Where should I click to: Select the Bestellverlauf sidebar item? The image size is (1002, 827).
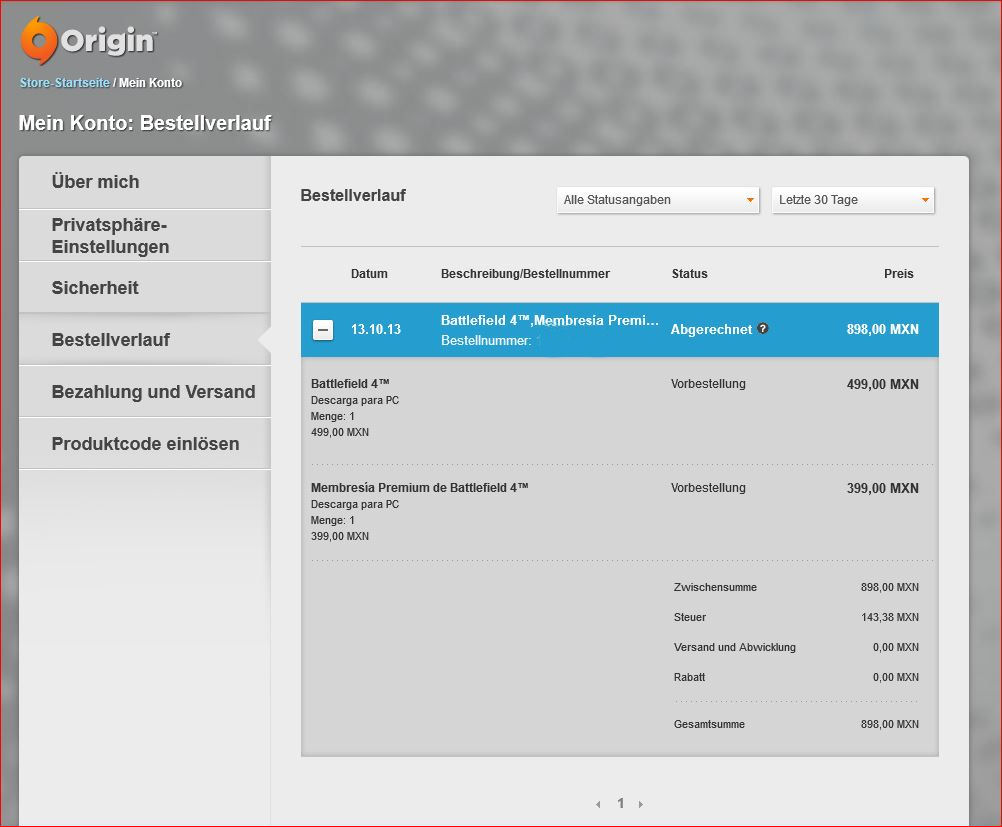click(145, 339)
